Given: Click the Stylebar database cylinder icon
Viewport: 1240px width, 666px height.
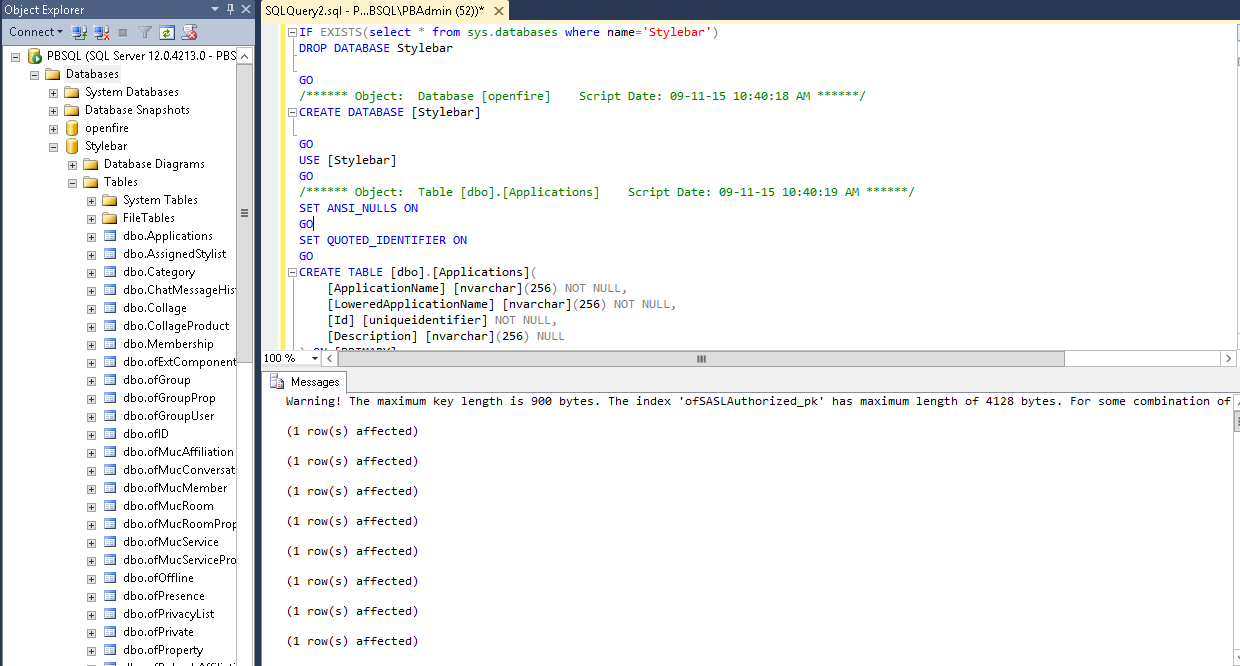Looking at the screenshot, I should coord(72,146).
